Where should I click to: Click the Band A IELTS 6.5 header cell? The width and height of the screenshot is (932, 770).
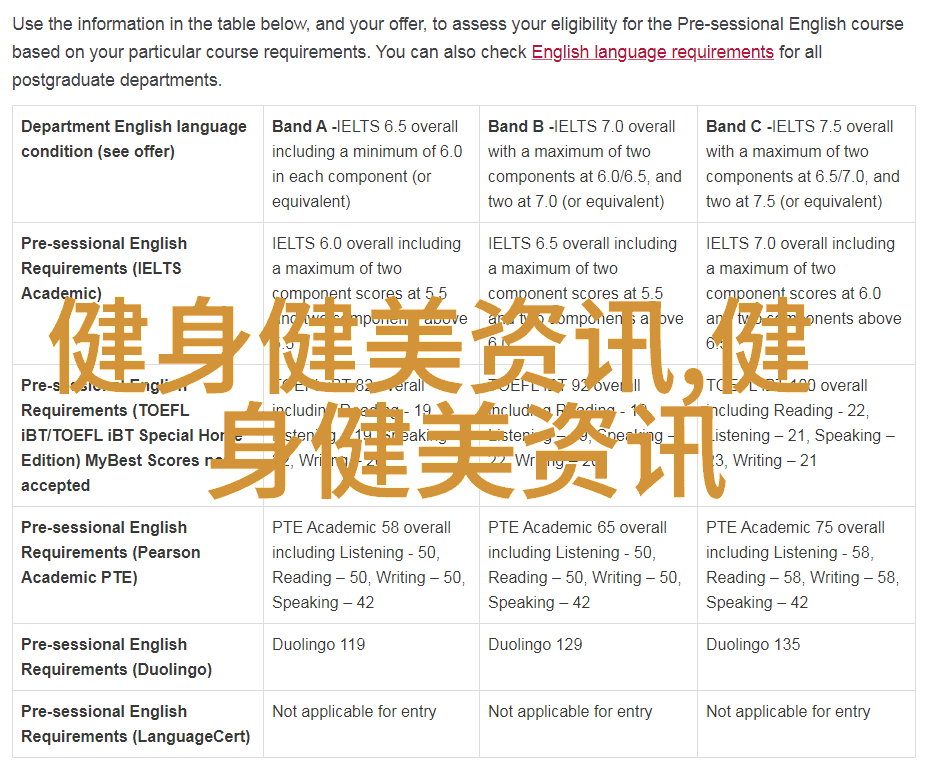click(x=370, y=164)
